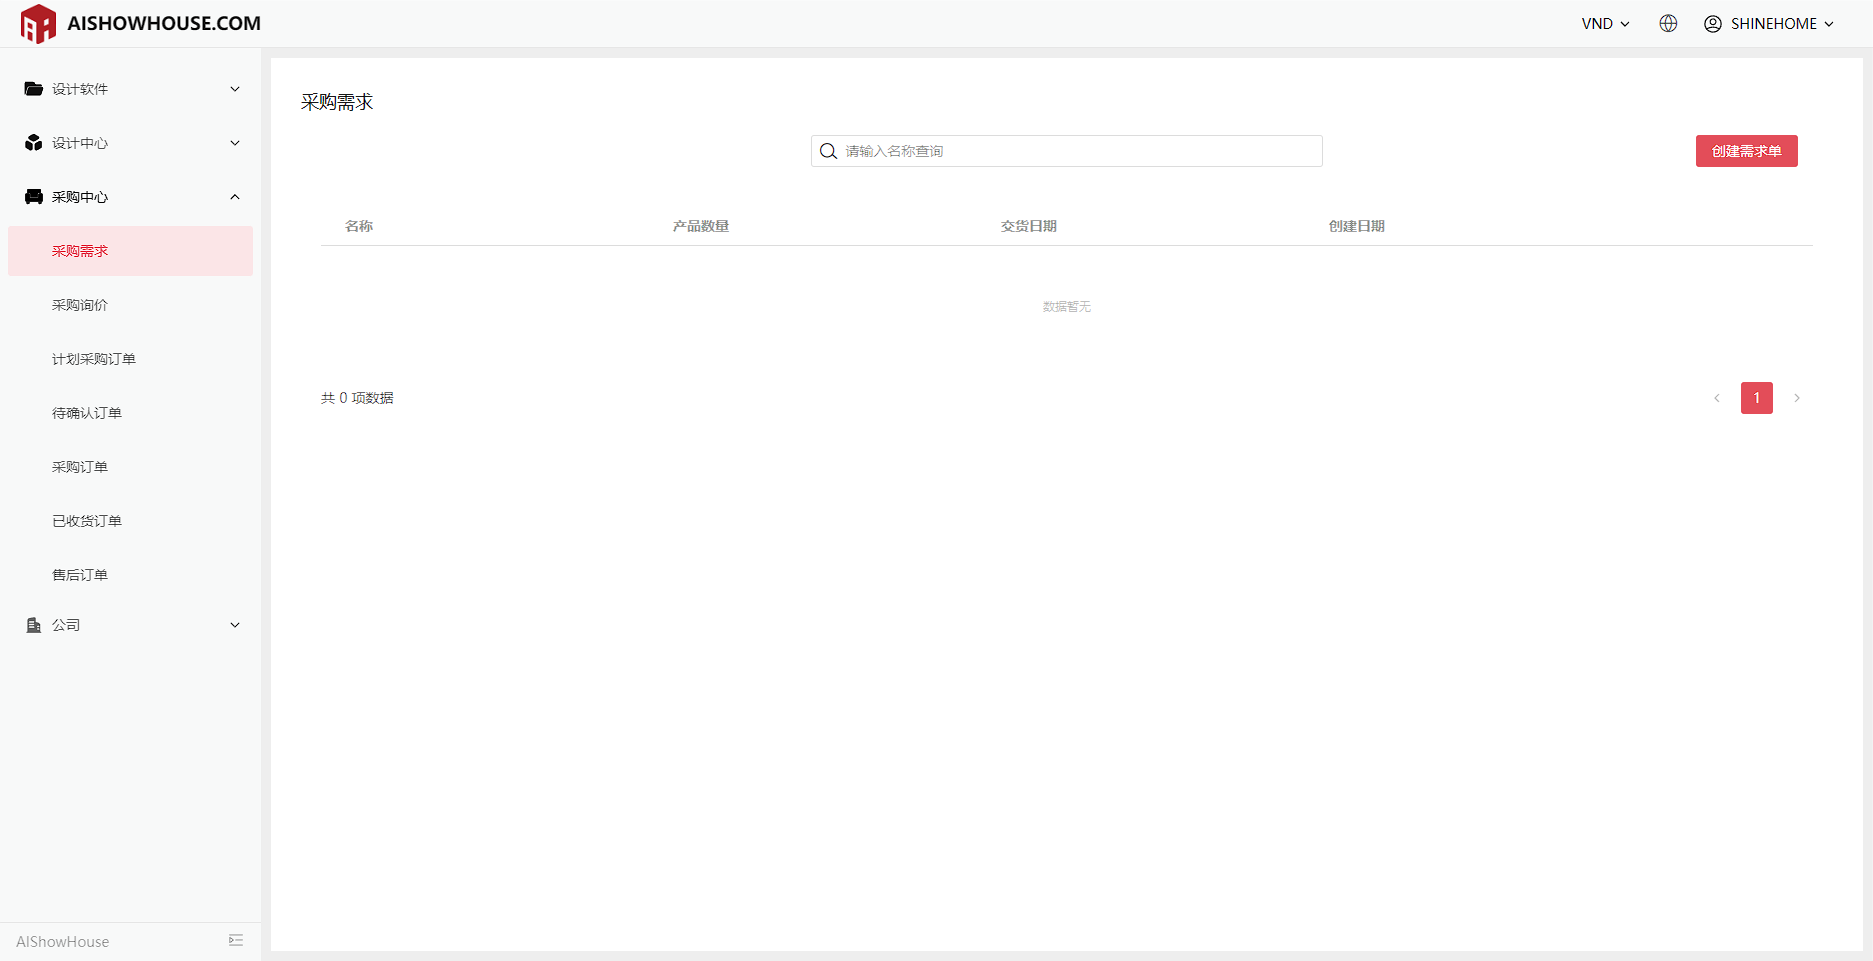
Task: Click the 设计中心 cube icon
Action: (34, 143)
